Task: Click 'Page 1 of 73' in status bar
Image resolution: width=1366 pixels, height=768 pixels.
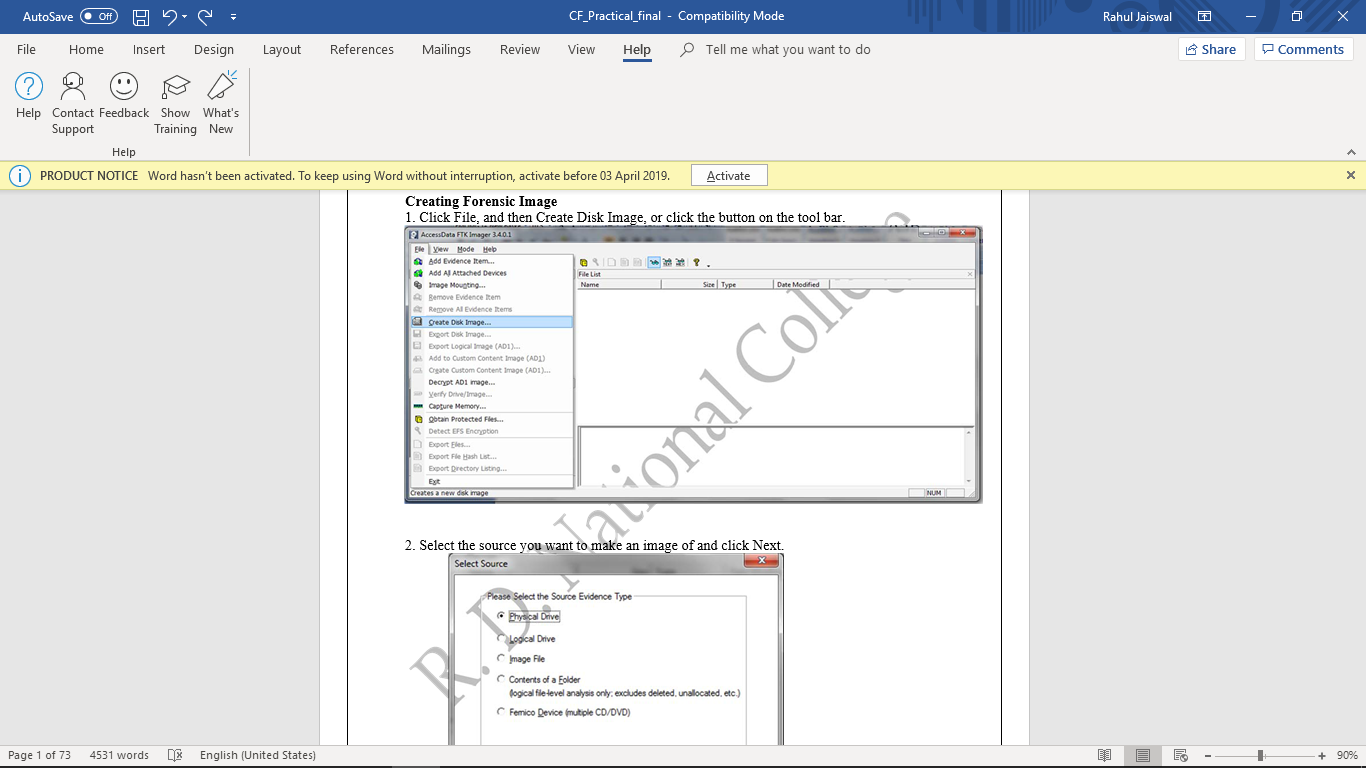Action: pos(39,755)
